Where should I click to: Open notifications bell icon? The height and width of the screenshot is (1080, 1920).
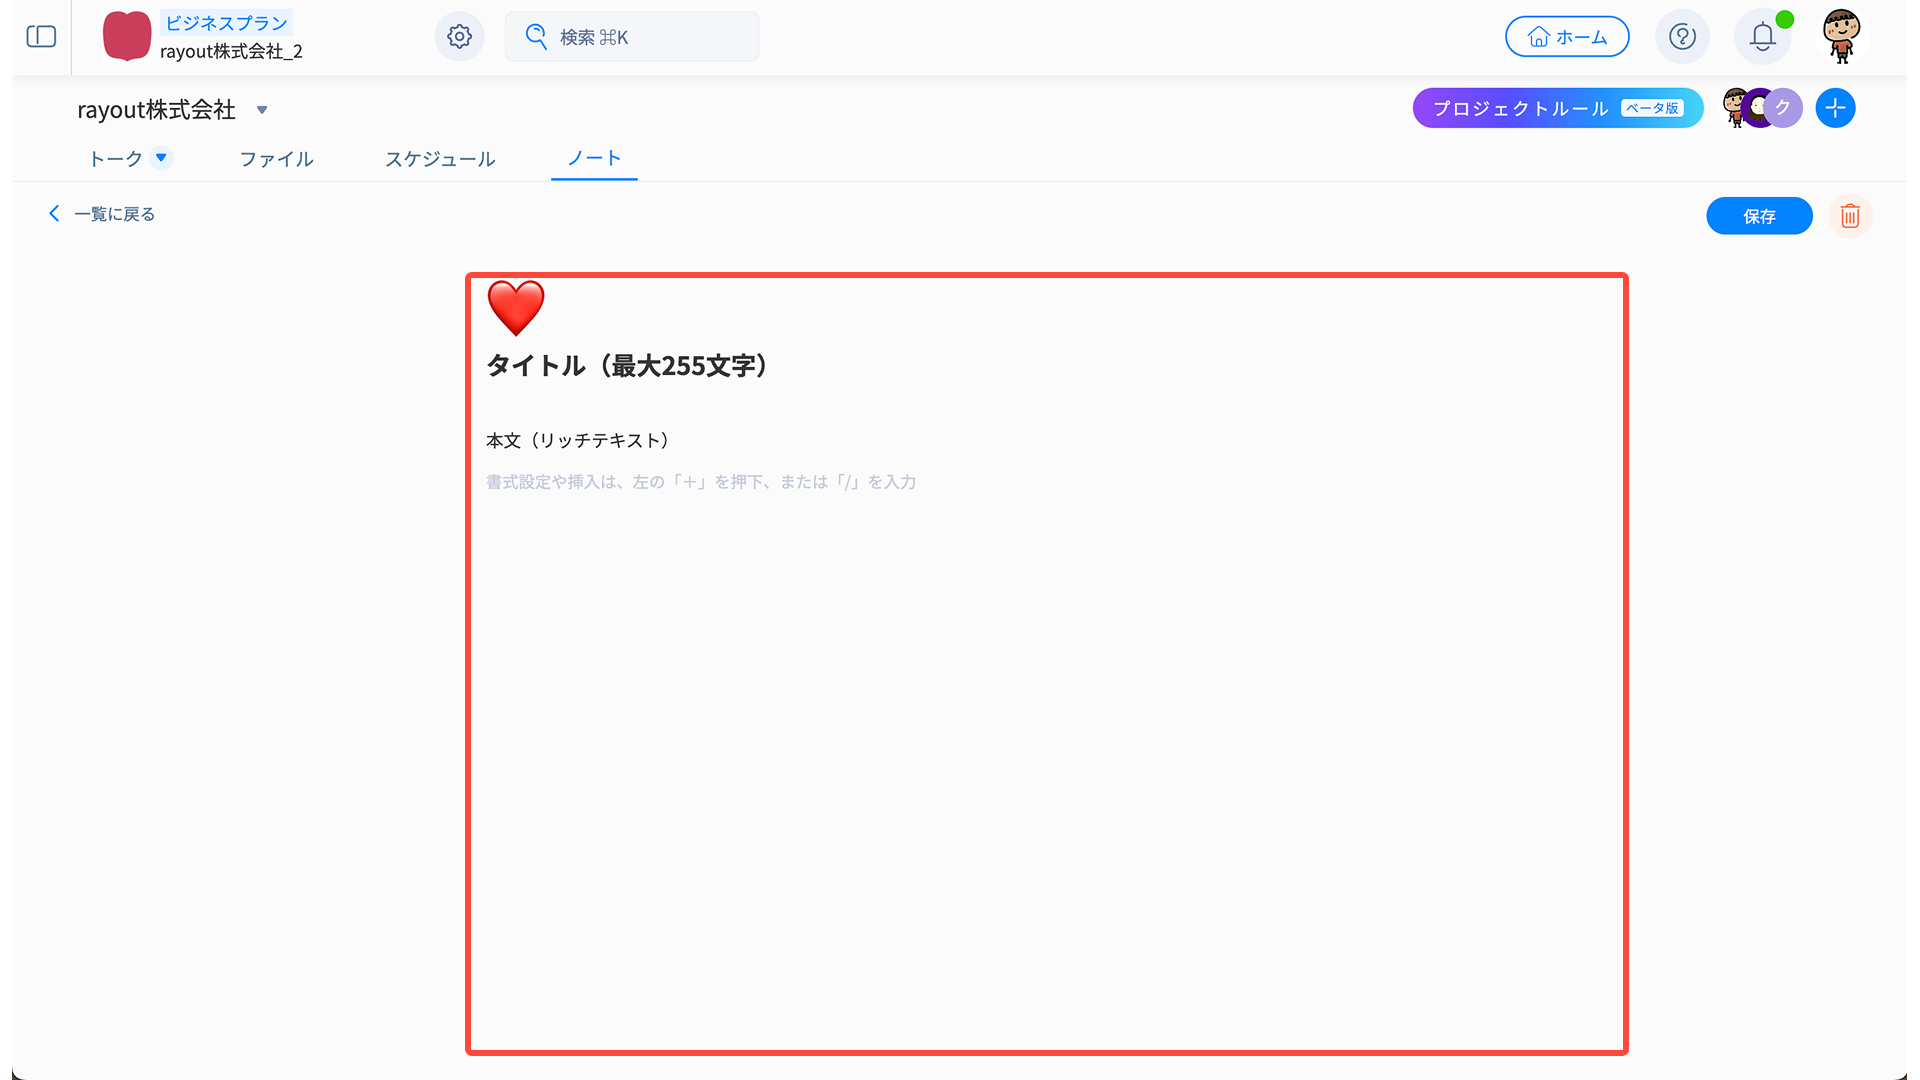1762,37
